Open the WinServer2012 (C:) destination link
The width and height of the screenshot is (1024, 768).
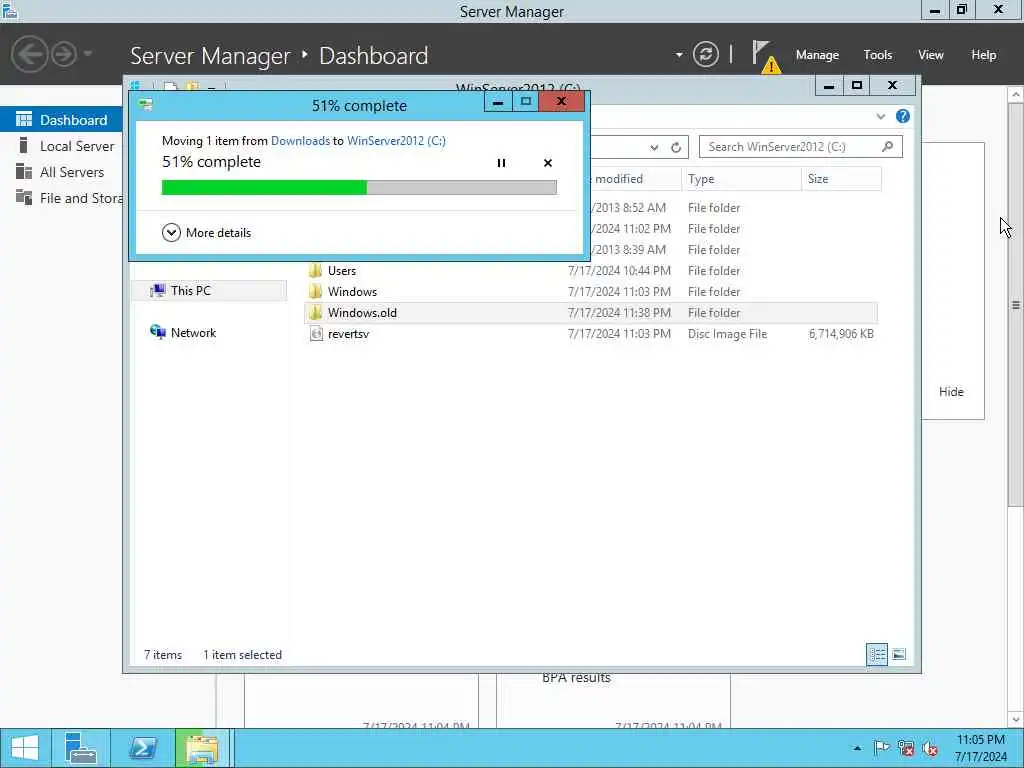coord(396,140)
